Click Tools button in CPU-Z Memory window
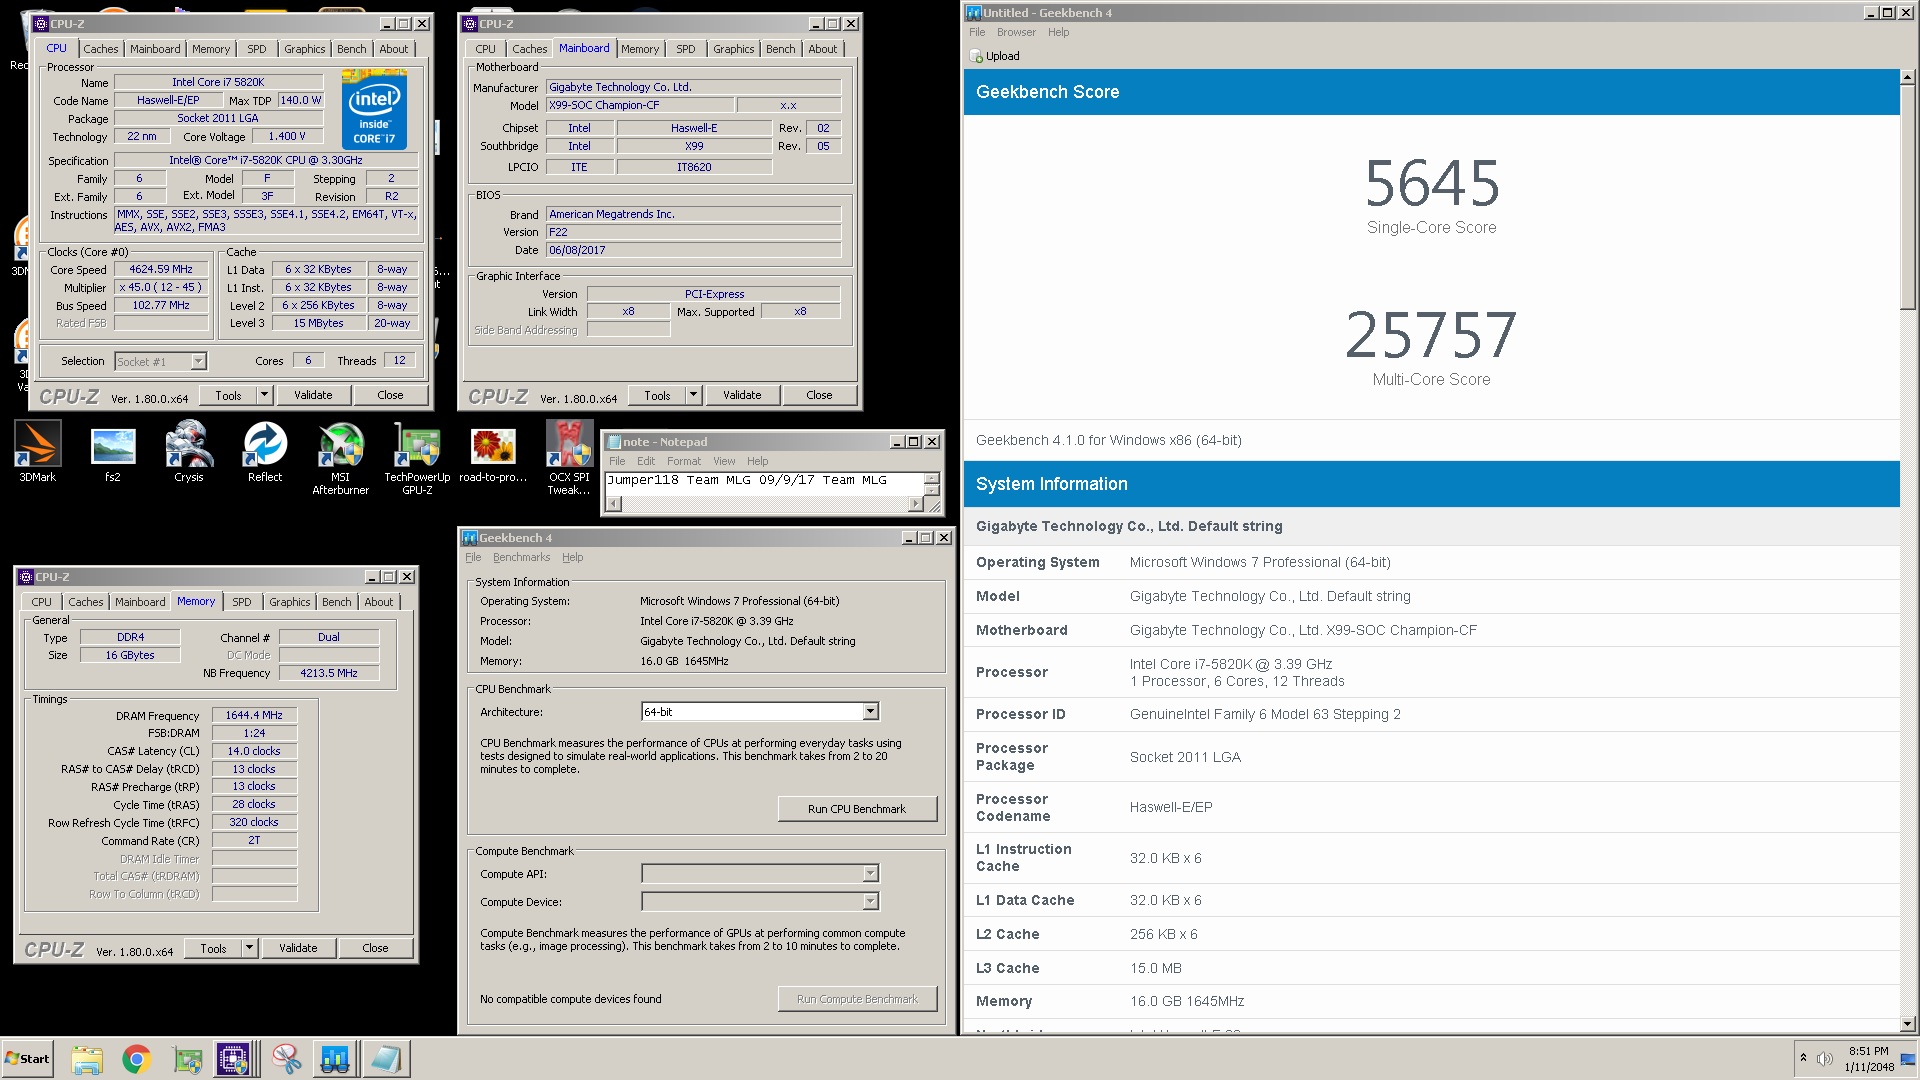This screenshot has width=1920, height=1080. pyautogui.click(x=213, y=948)
